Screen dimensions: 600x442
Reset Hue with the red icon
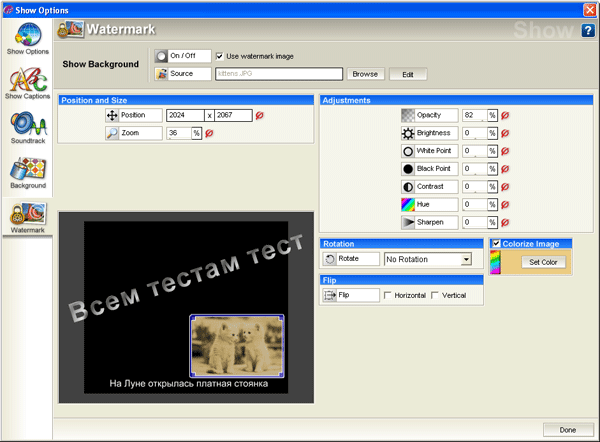[x=505, y=204]
